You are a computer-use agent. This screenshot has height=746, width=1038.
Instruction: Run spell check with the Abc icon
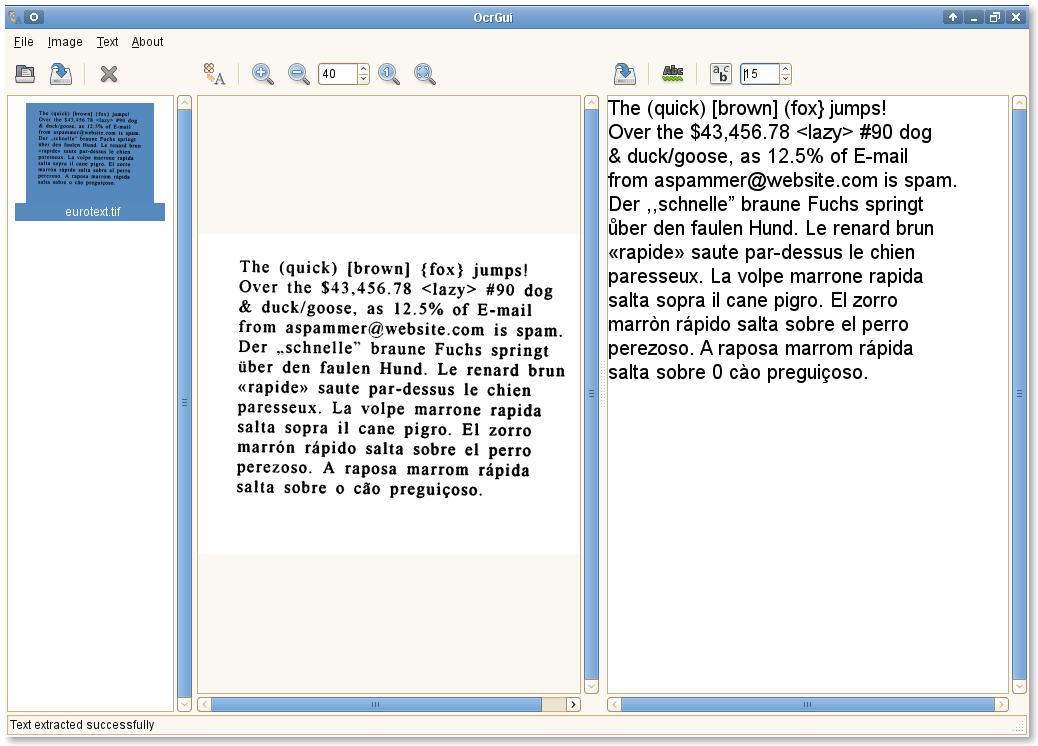point(673,72)
